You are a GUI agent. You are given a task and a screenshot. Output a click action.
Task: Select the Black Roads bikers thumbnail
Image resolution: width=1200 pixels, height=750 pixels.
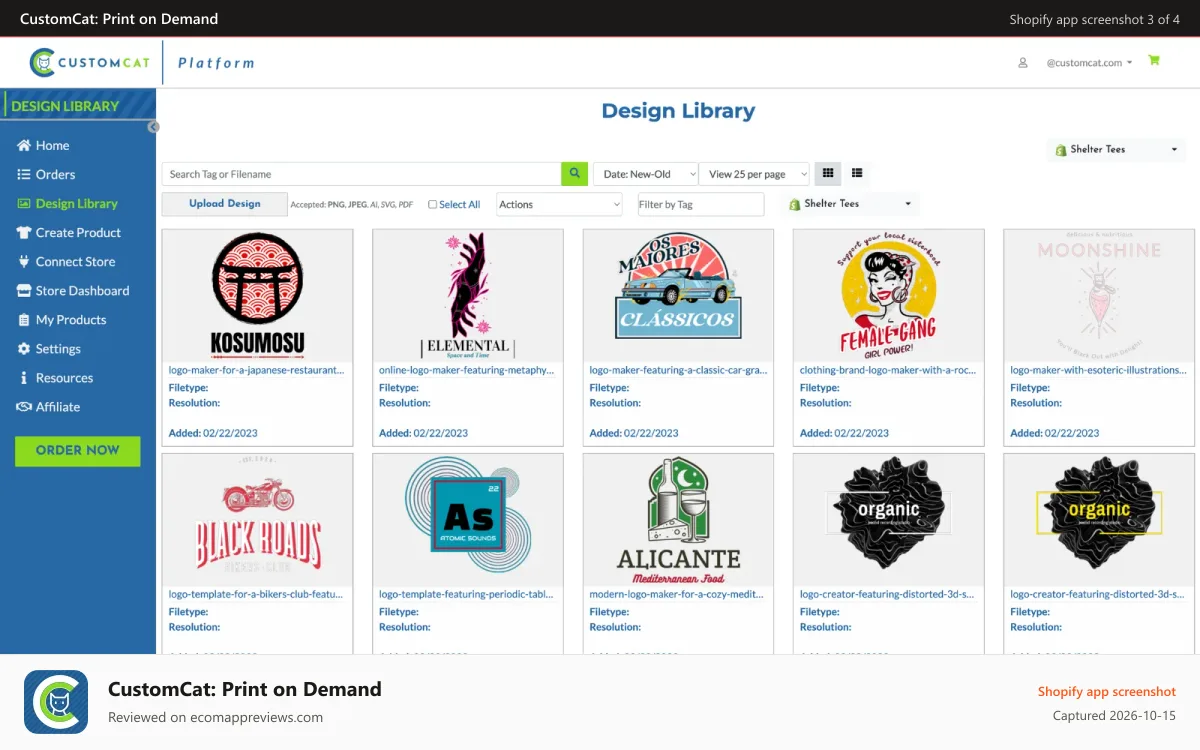(257, 520)
